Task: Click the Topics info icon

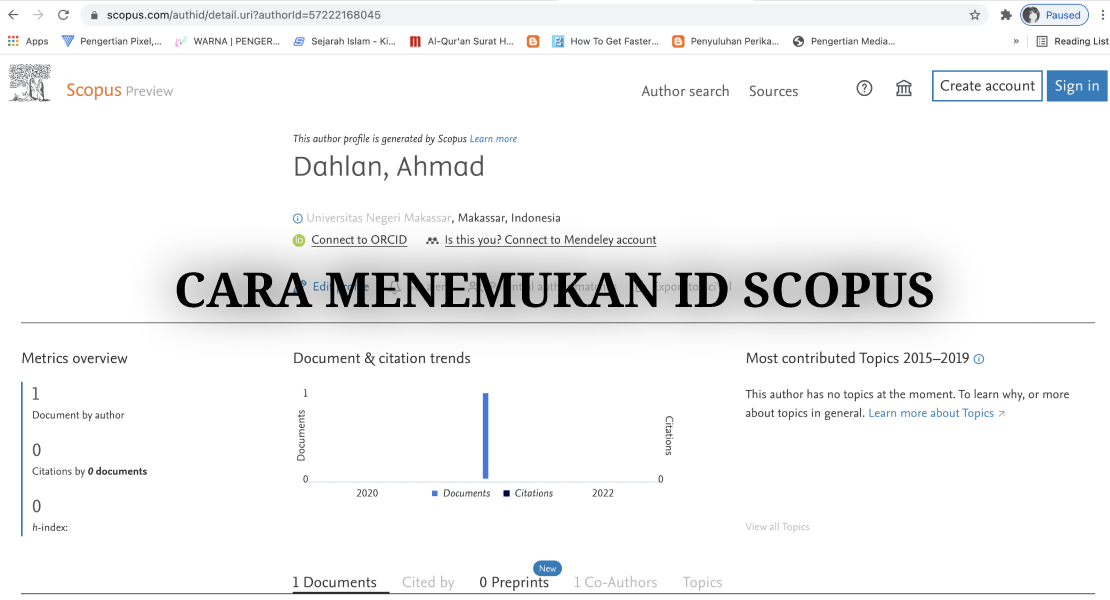Action: pos(979,359)
